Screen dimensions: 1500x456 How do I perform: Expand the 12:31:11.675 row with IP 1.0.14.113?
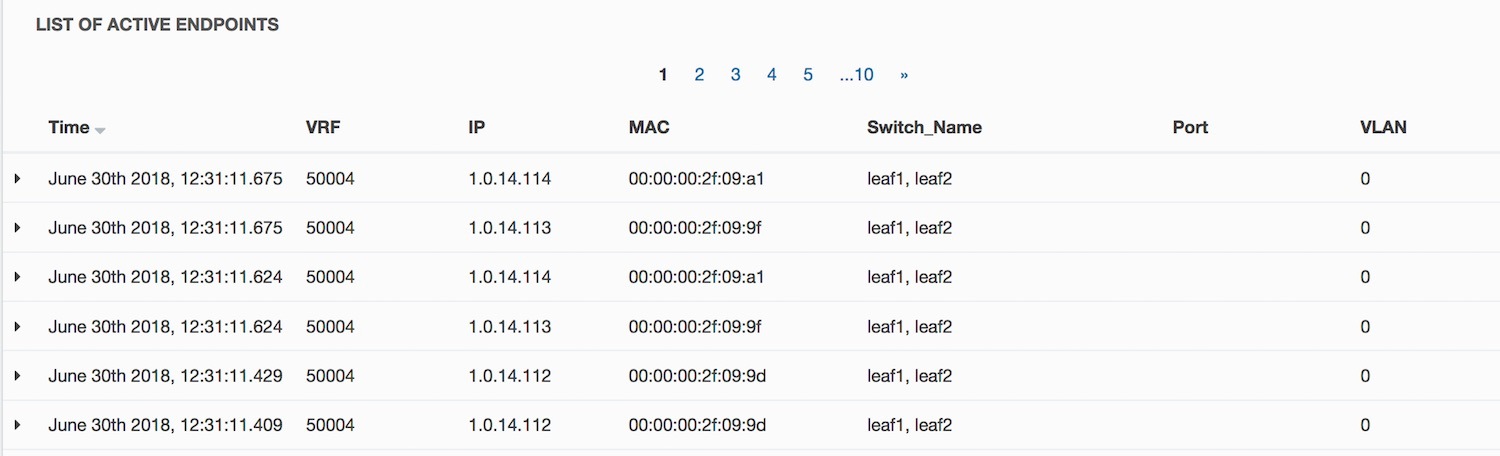[17, 228]
